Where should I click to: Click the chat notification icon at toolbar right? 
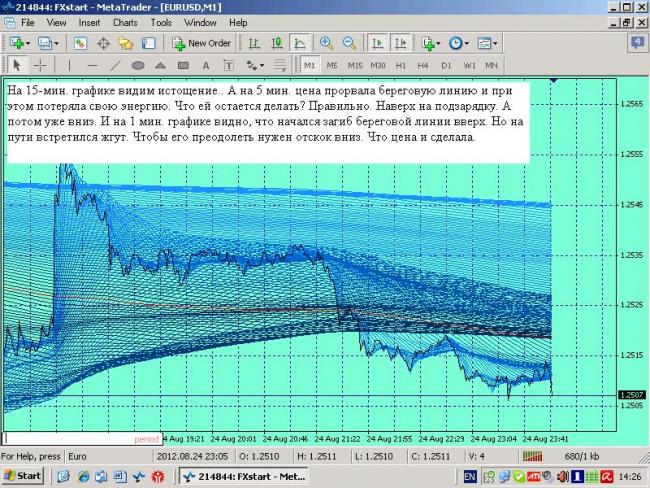click(x=638, y=42)
